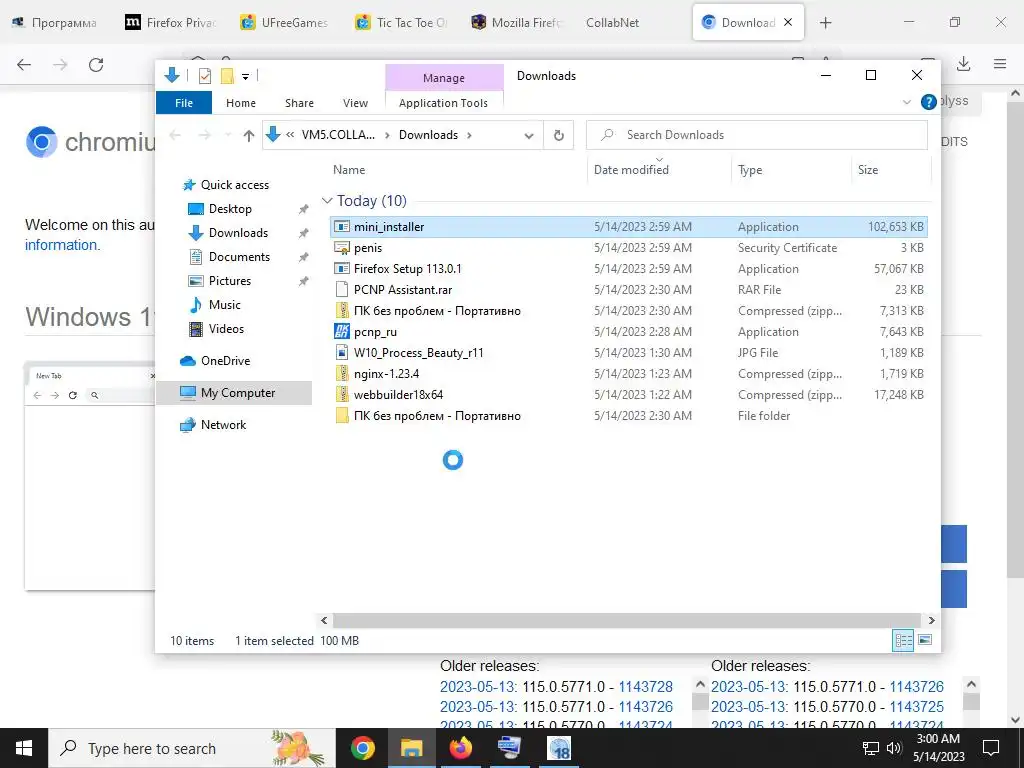Expand the address bar history dropdown
1024x768 pixels.
(x=529, y=136)
